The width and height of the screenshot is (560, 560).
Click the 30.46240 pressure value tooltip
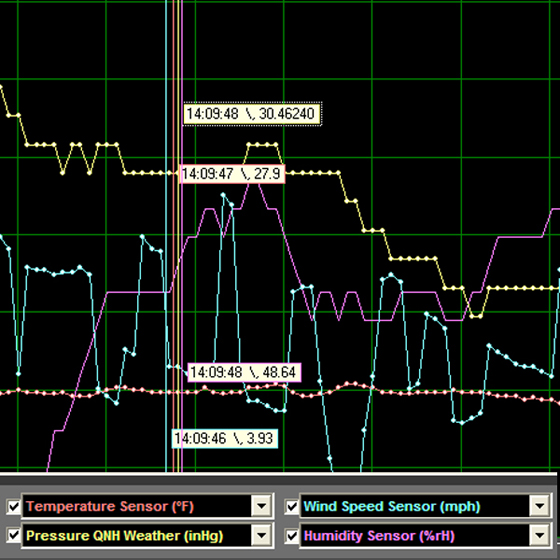[252, 114]
